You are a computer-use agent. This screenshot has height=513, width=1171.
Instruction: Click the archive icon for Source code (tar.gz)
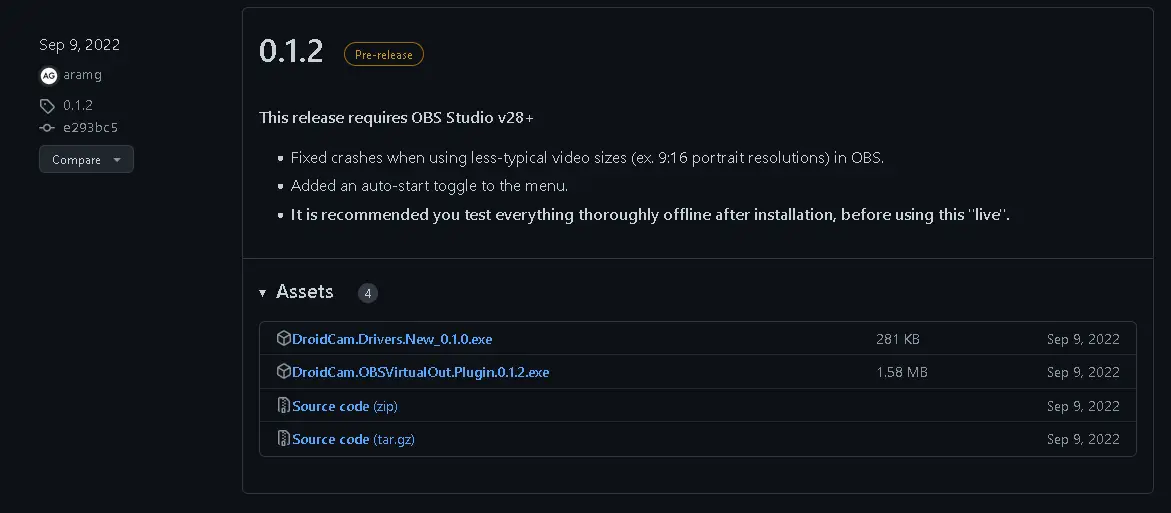click(284, 439)
